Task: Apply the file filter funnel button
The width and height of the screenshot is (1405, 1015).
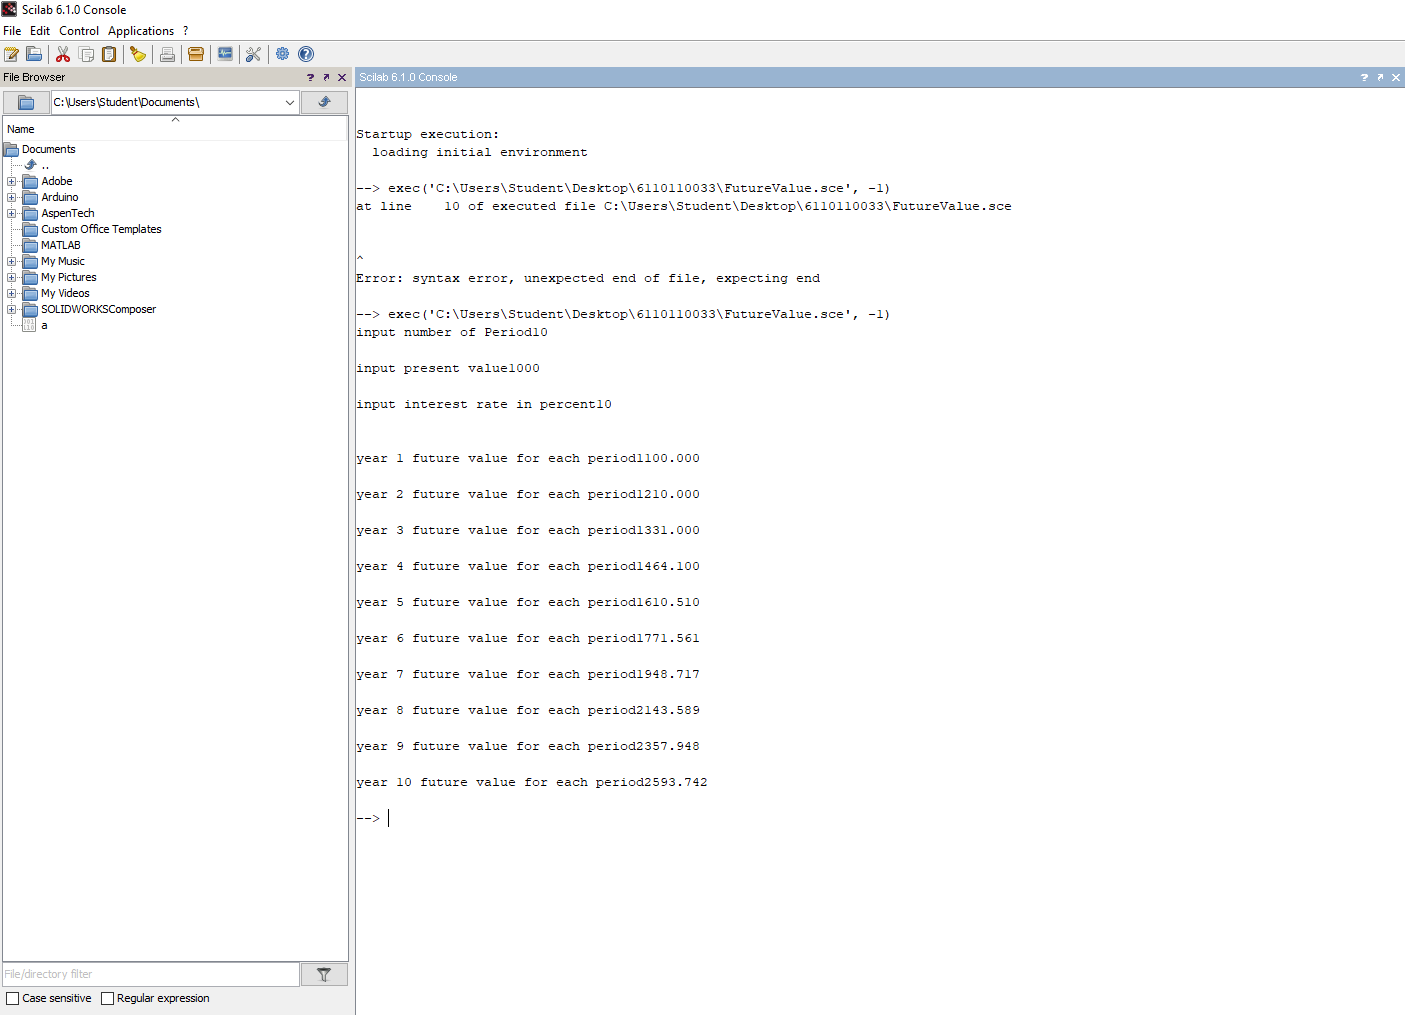Action: point(324,974)
